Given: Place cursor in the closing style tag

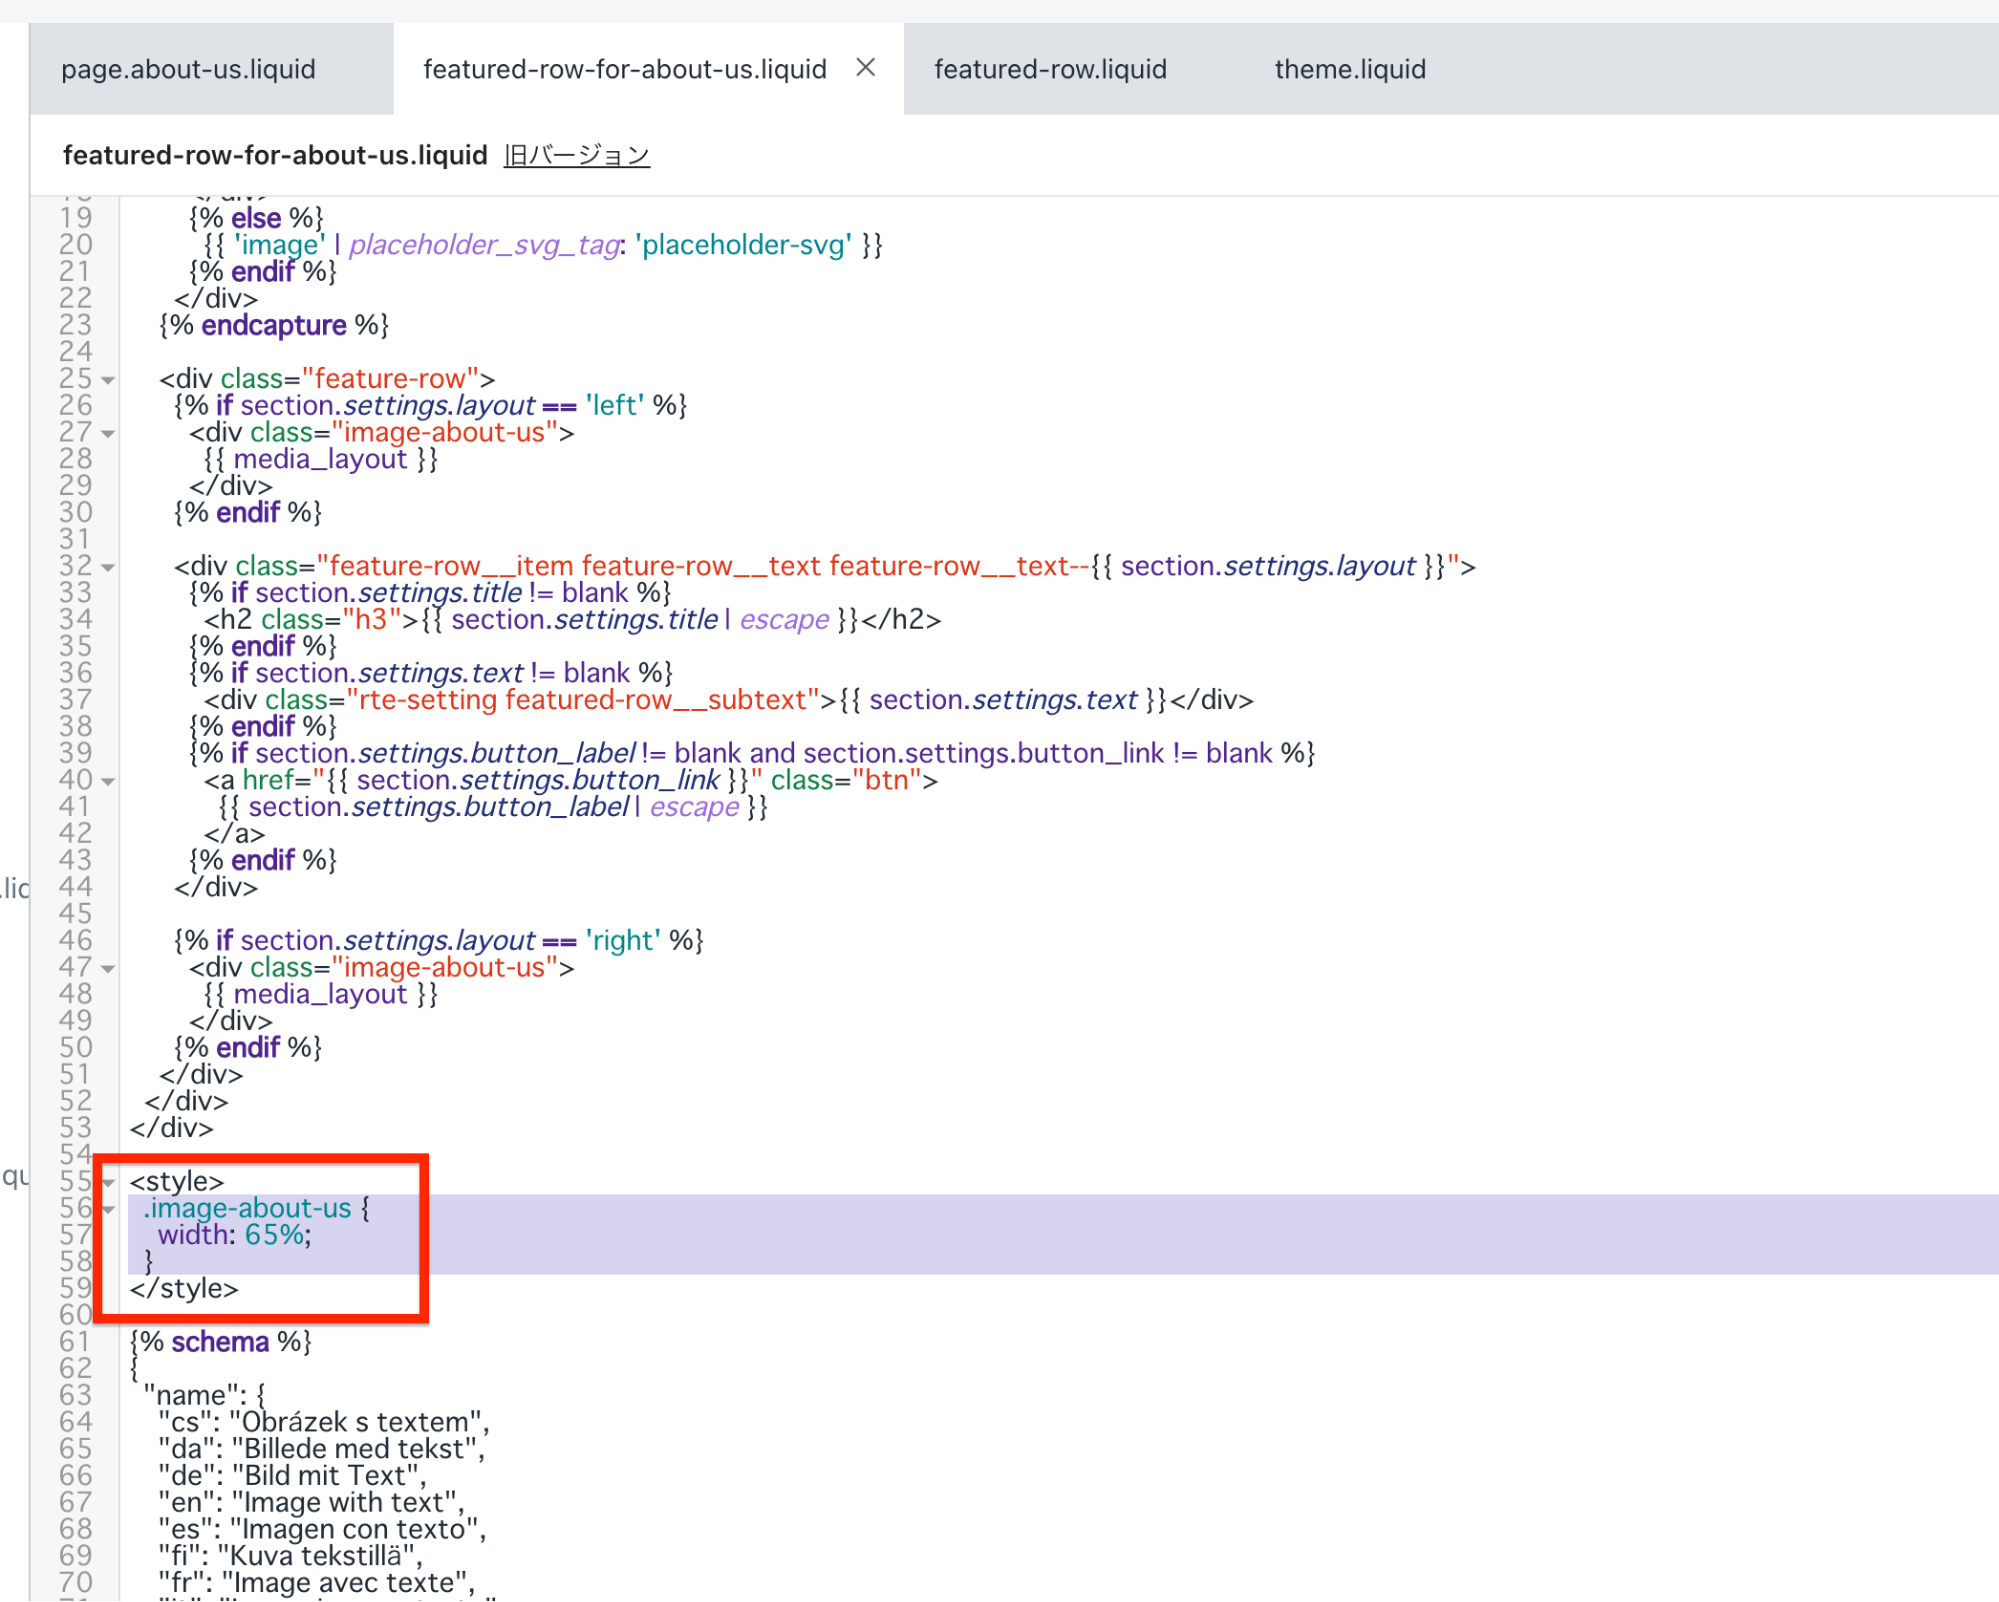Looking at the screenshot, I should click(184, 1289).
